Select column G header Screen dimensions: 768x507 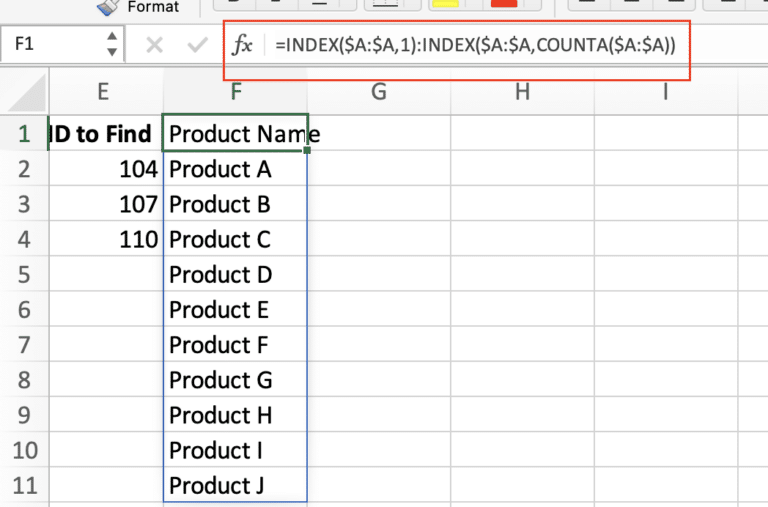378,92
